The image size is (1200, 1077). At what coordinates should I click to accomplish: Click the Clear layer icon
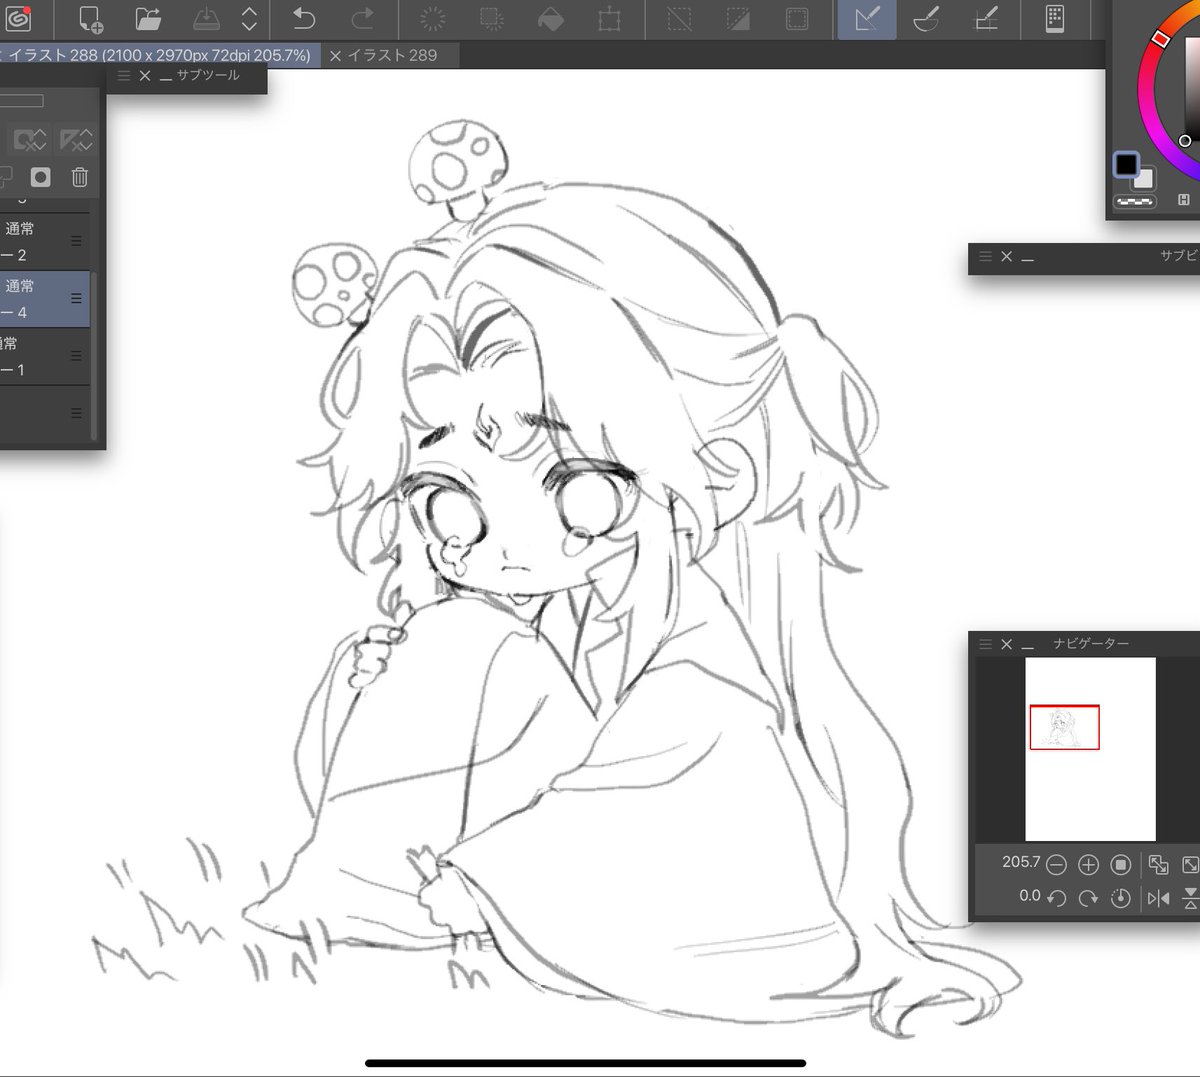point(433,18)
